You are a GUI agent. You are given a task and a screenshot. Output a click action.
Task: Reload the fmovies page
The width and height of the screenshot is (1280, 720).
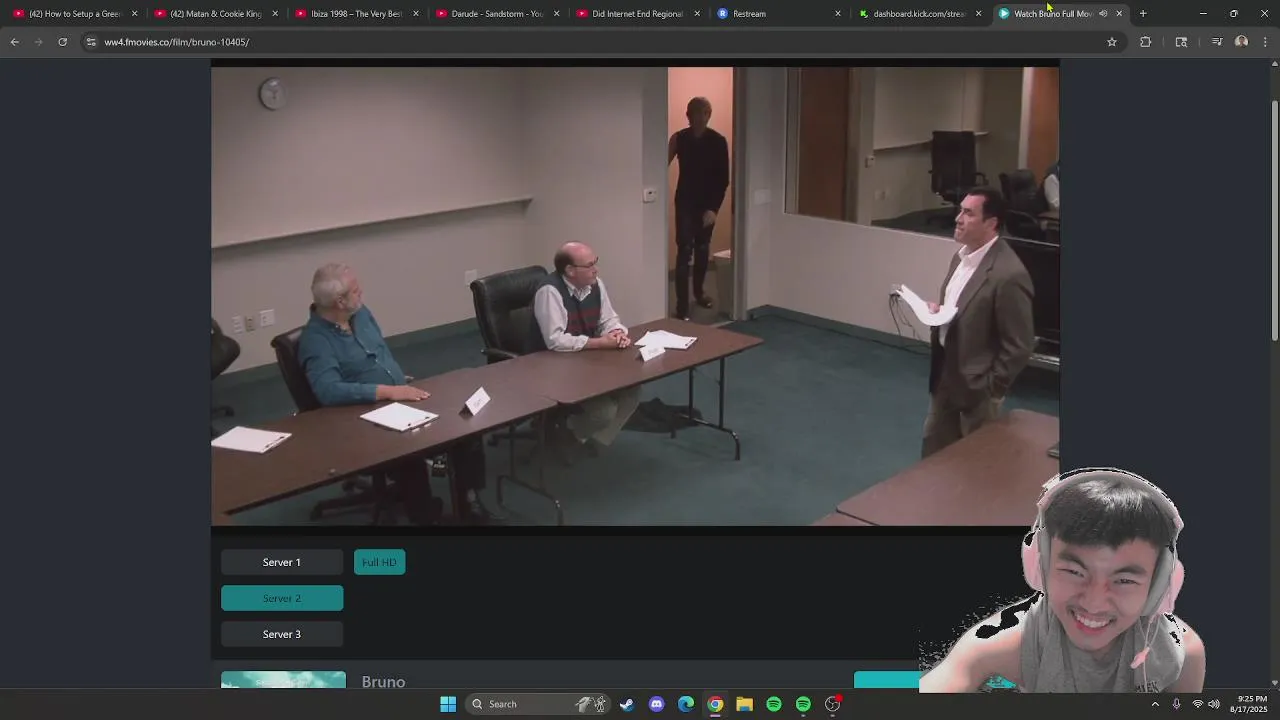coord(62,42)
